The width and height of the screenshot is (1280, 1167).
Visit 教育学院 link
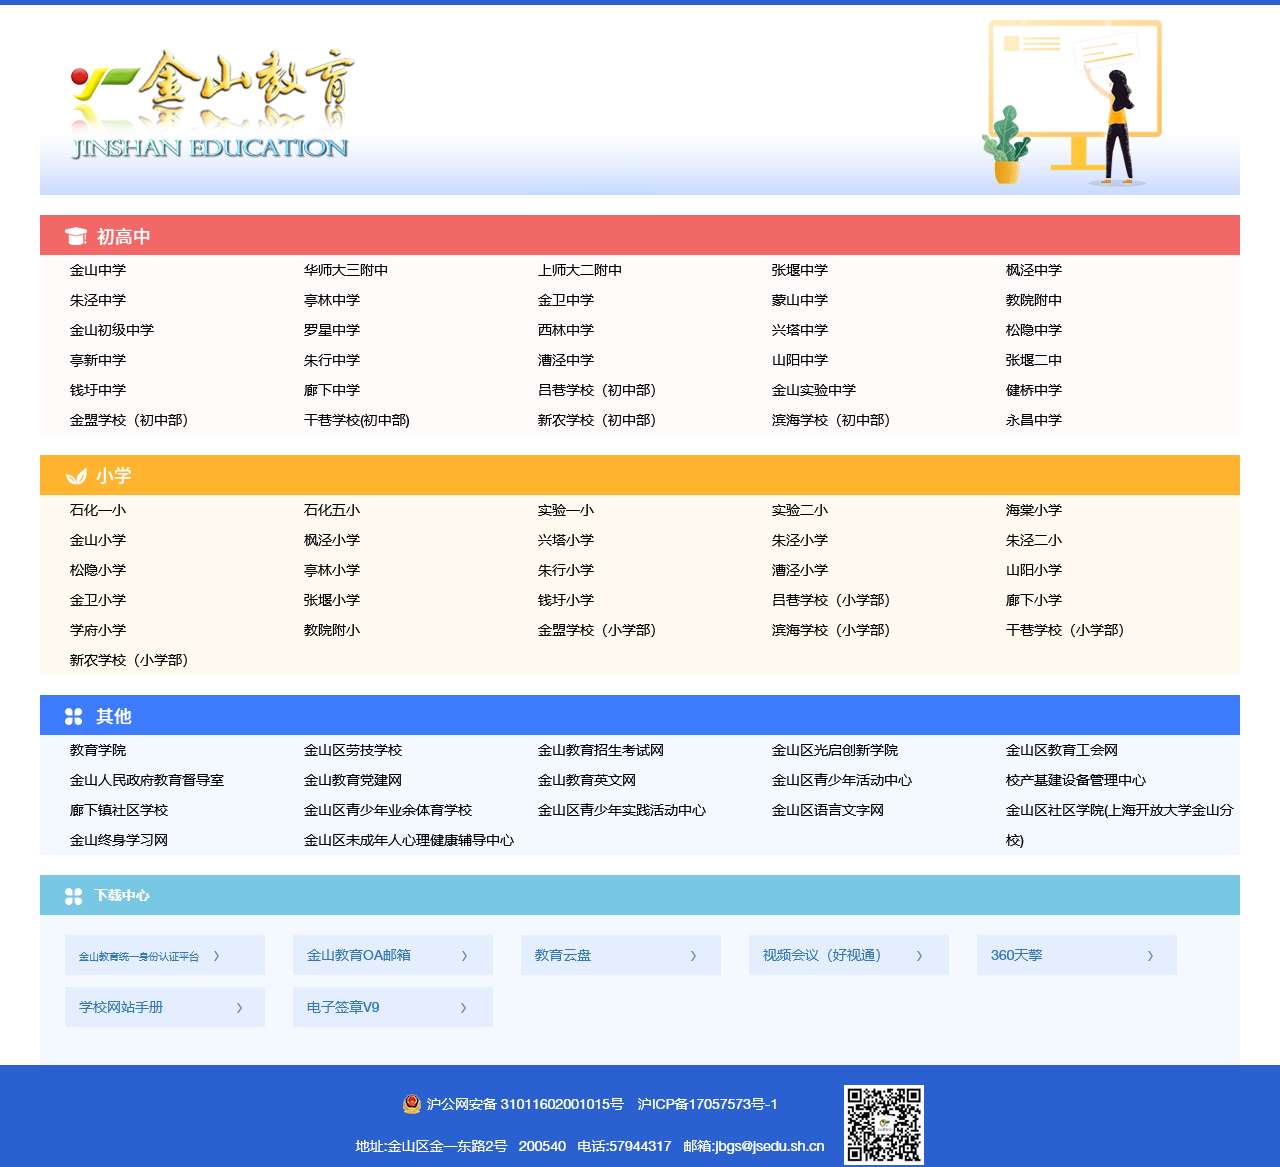(x=98, y=750)
